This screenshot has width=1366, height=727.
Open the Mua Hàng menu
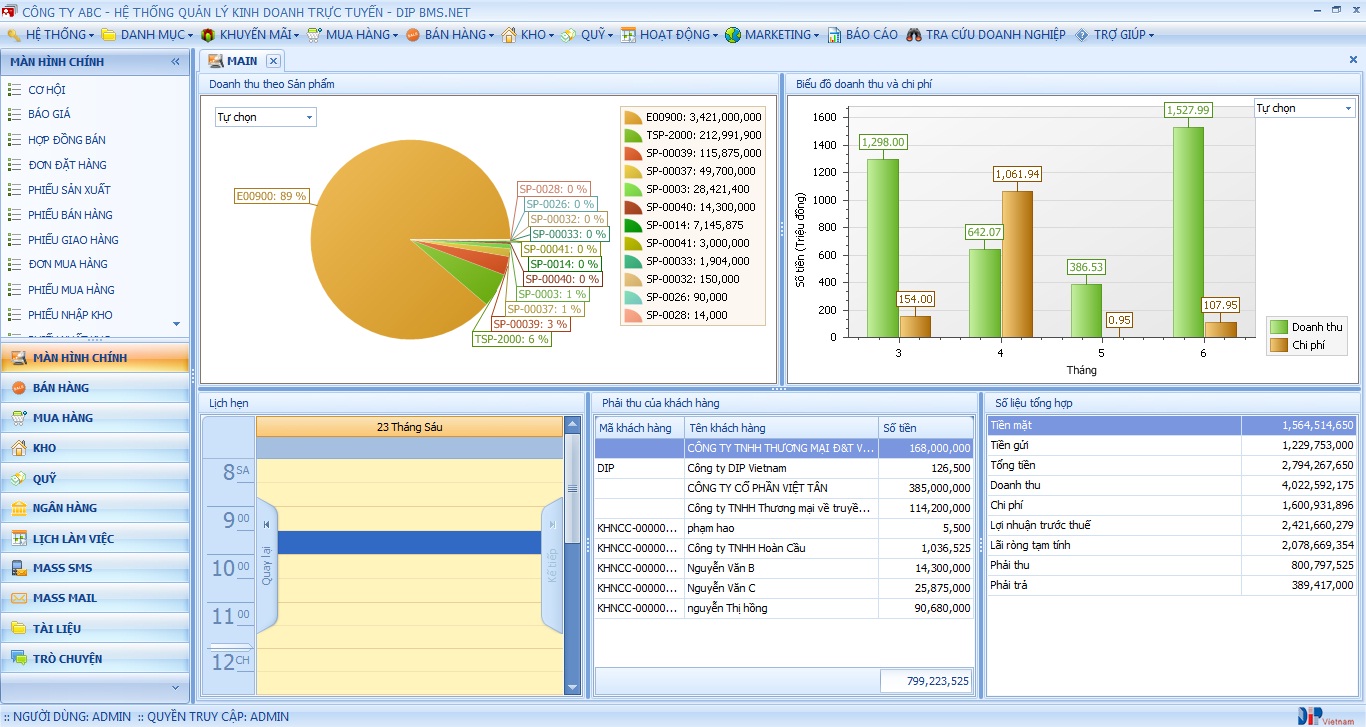(353, 34)
